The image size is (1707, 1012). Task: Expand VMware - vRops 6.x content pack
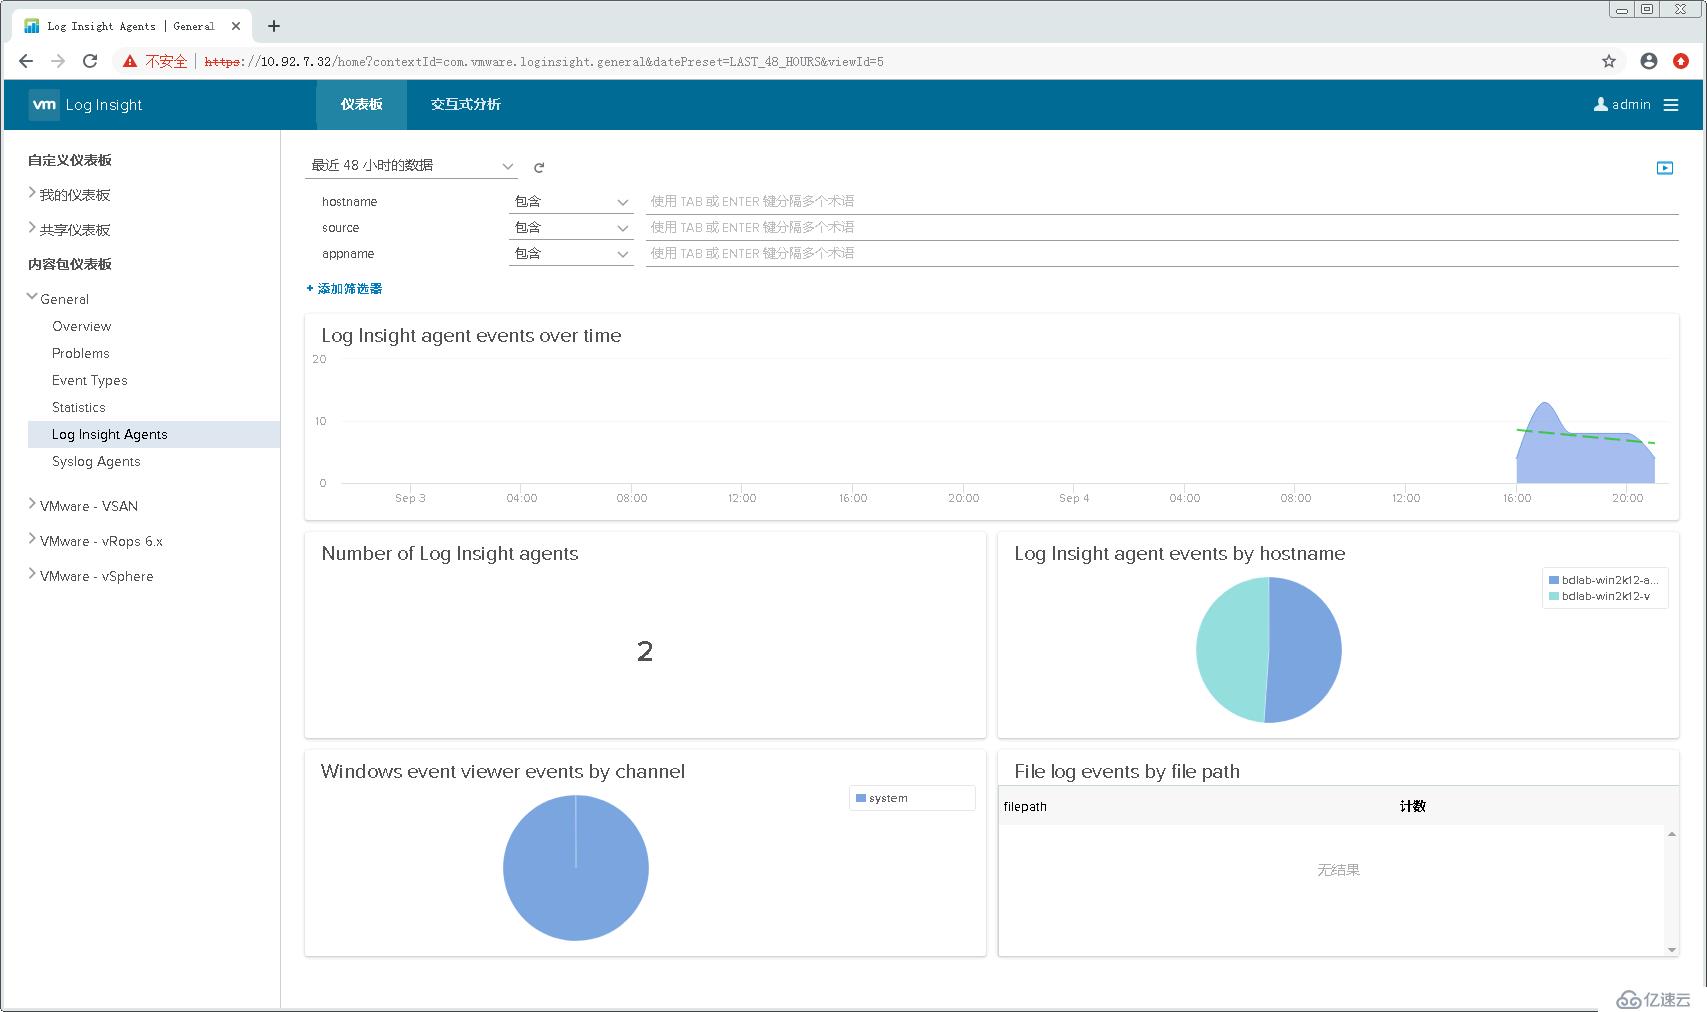tap(32, 539)
